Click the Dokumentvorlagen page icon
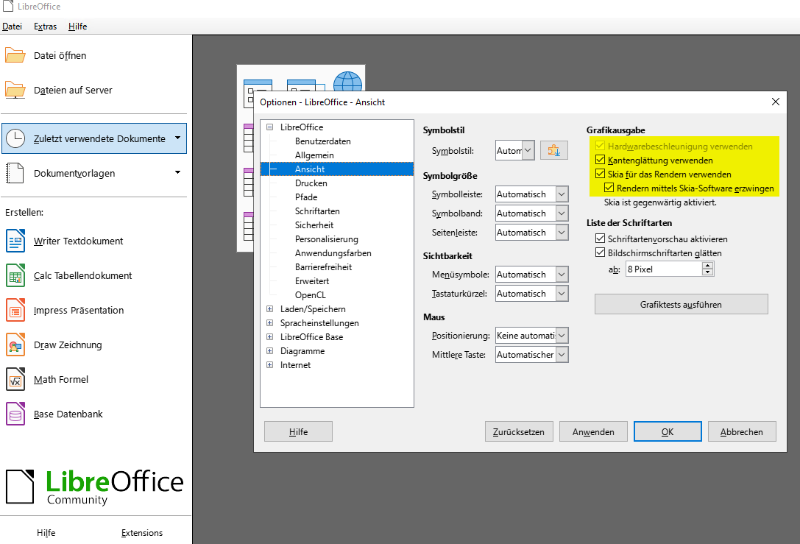The height and width of the screenshot is (544, 800). [x=15, y=173]
